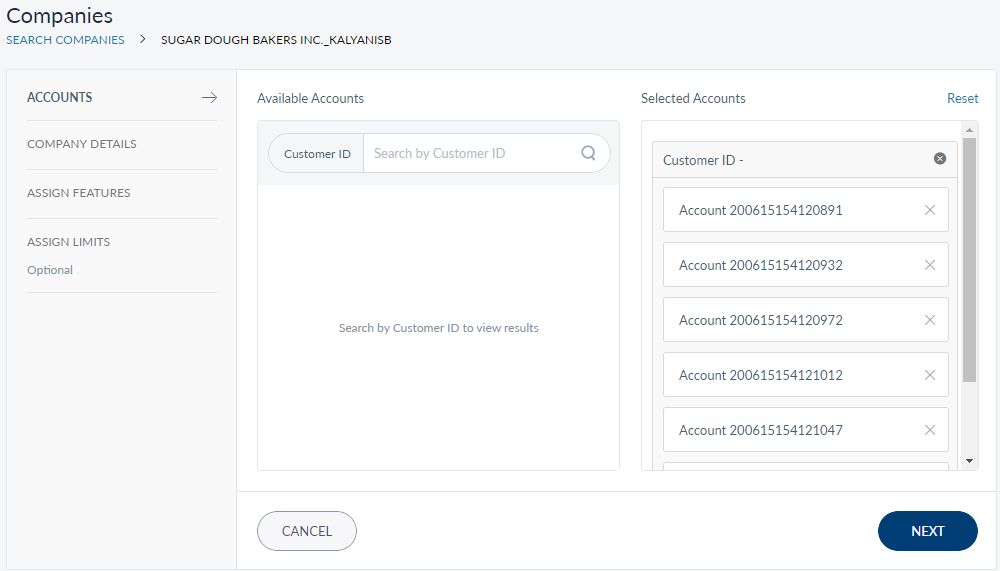The image size is (1000, 571).
Task: Open Assign Limits optional step
Action: click(69, 242)
